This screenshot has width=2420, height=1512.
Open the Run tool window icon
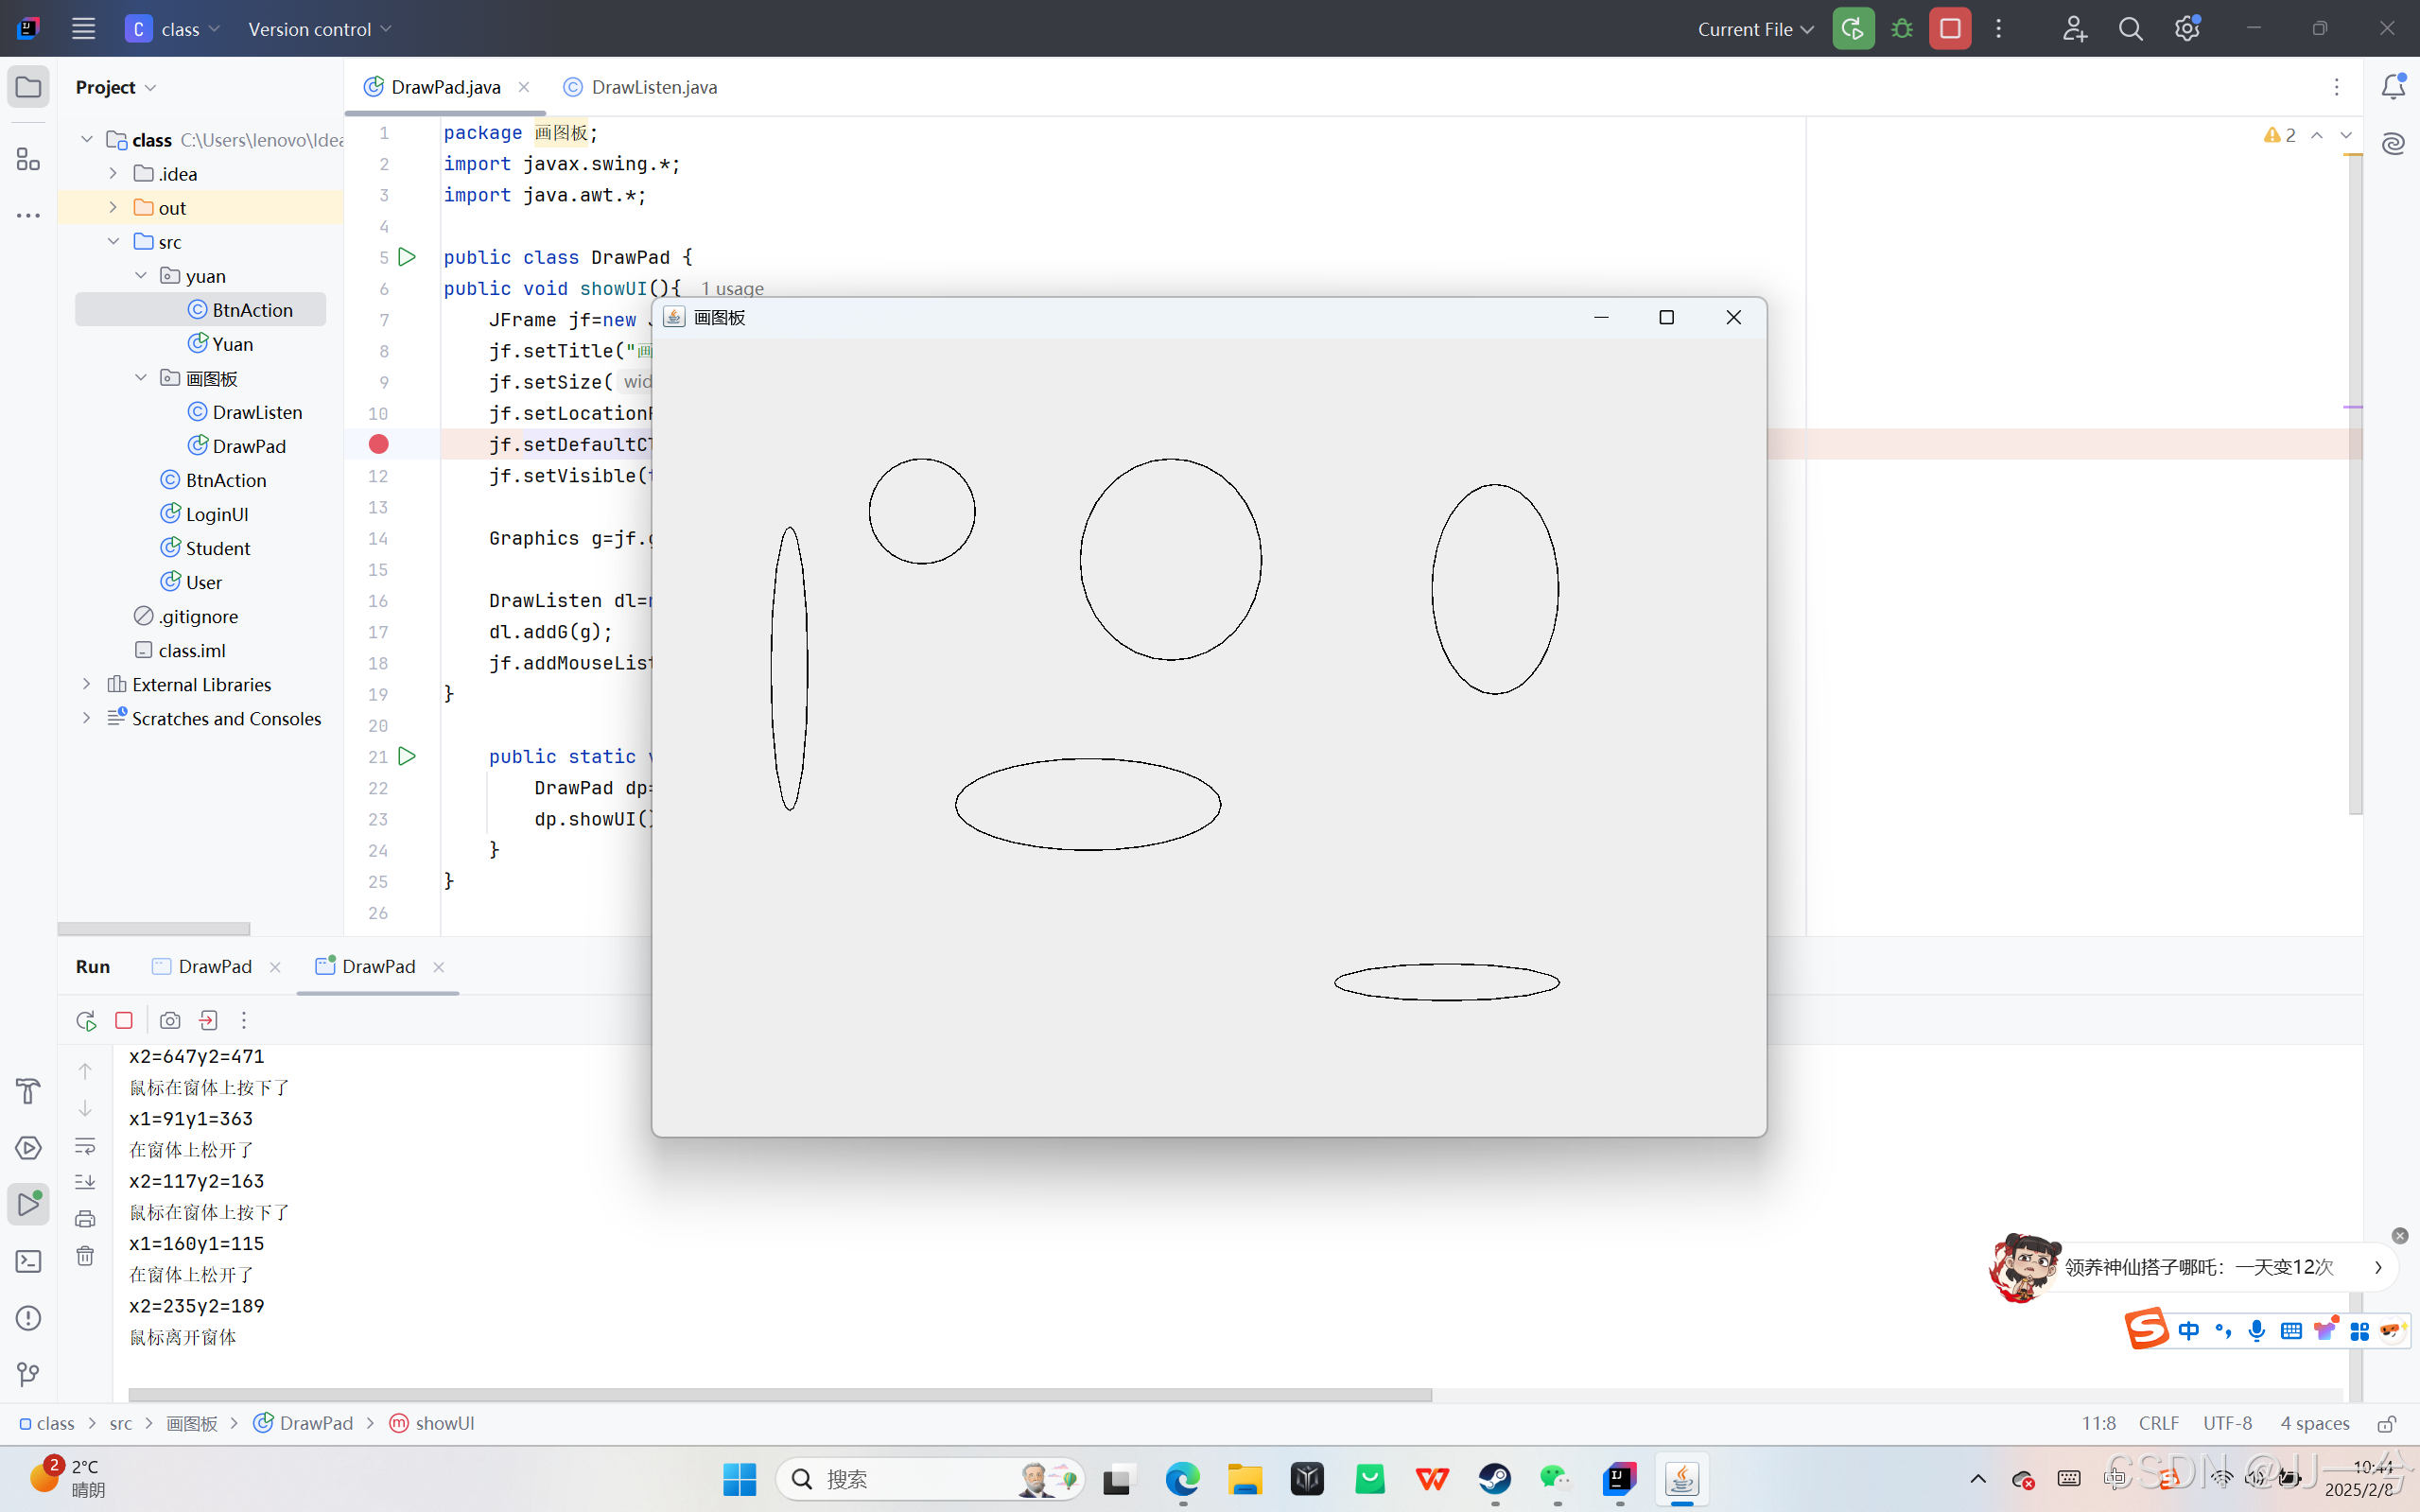click(x=28, y=1205)
